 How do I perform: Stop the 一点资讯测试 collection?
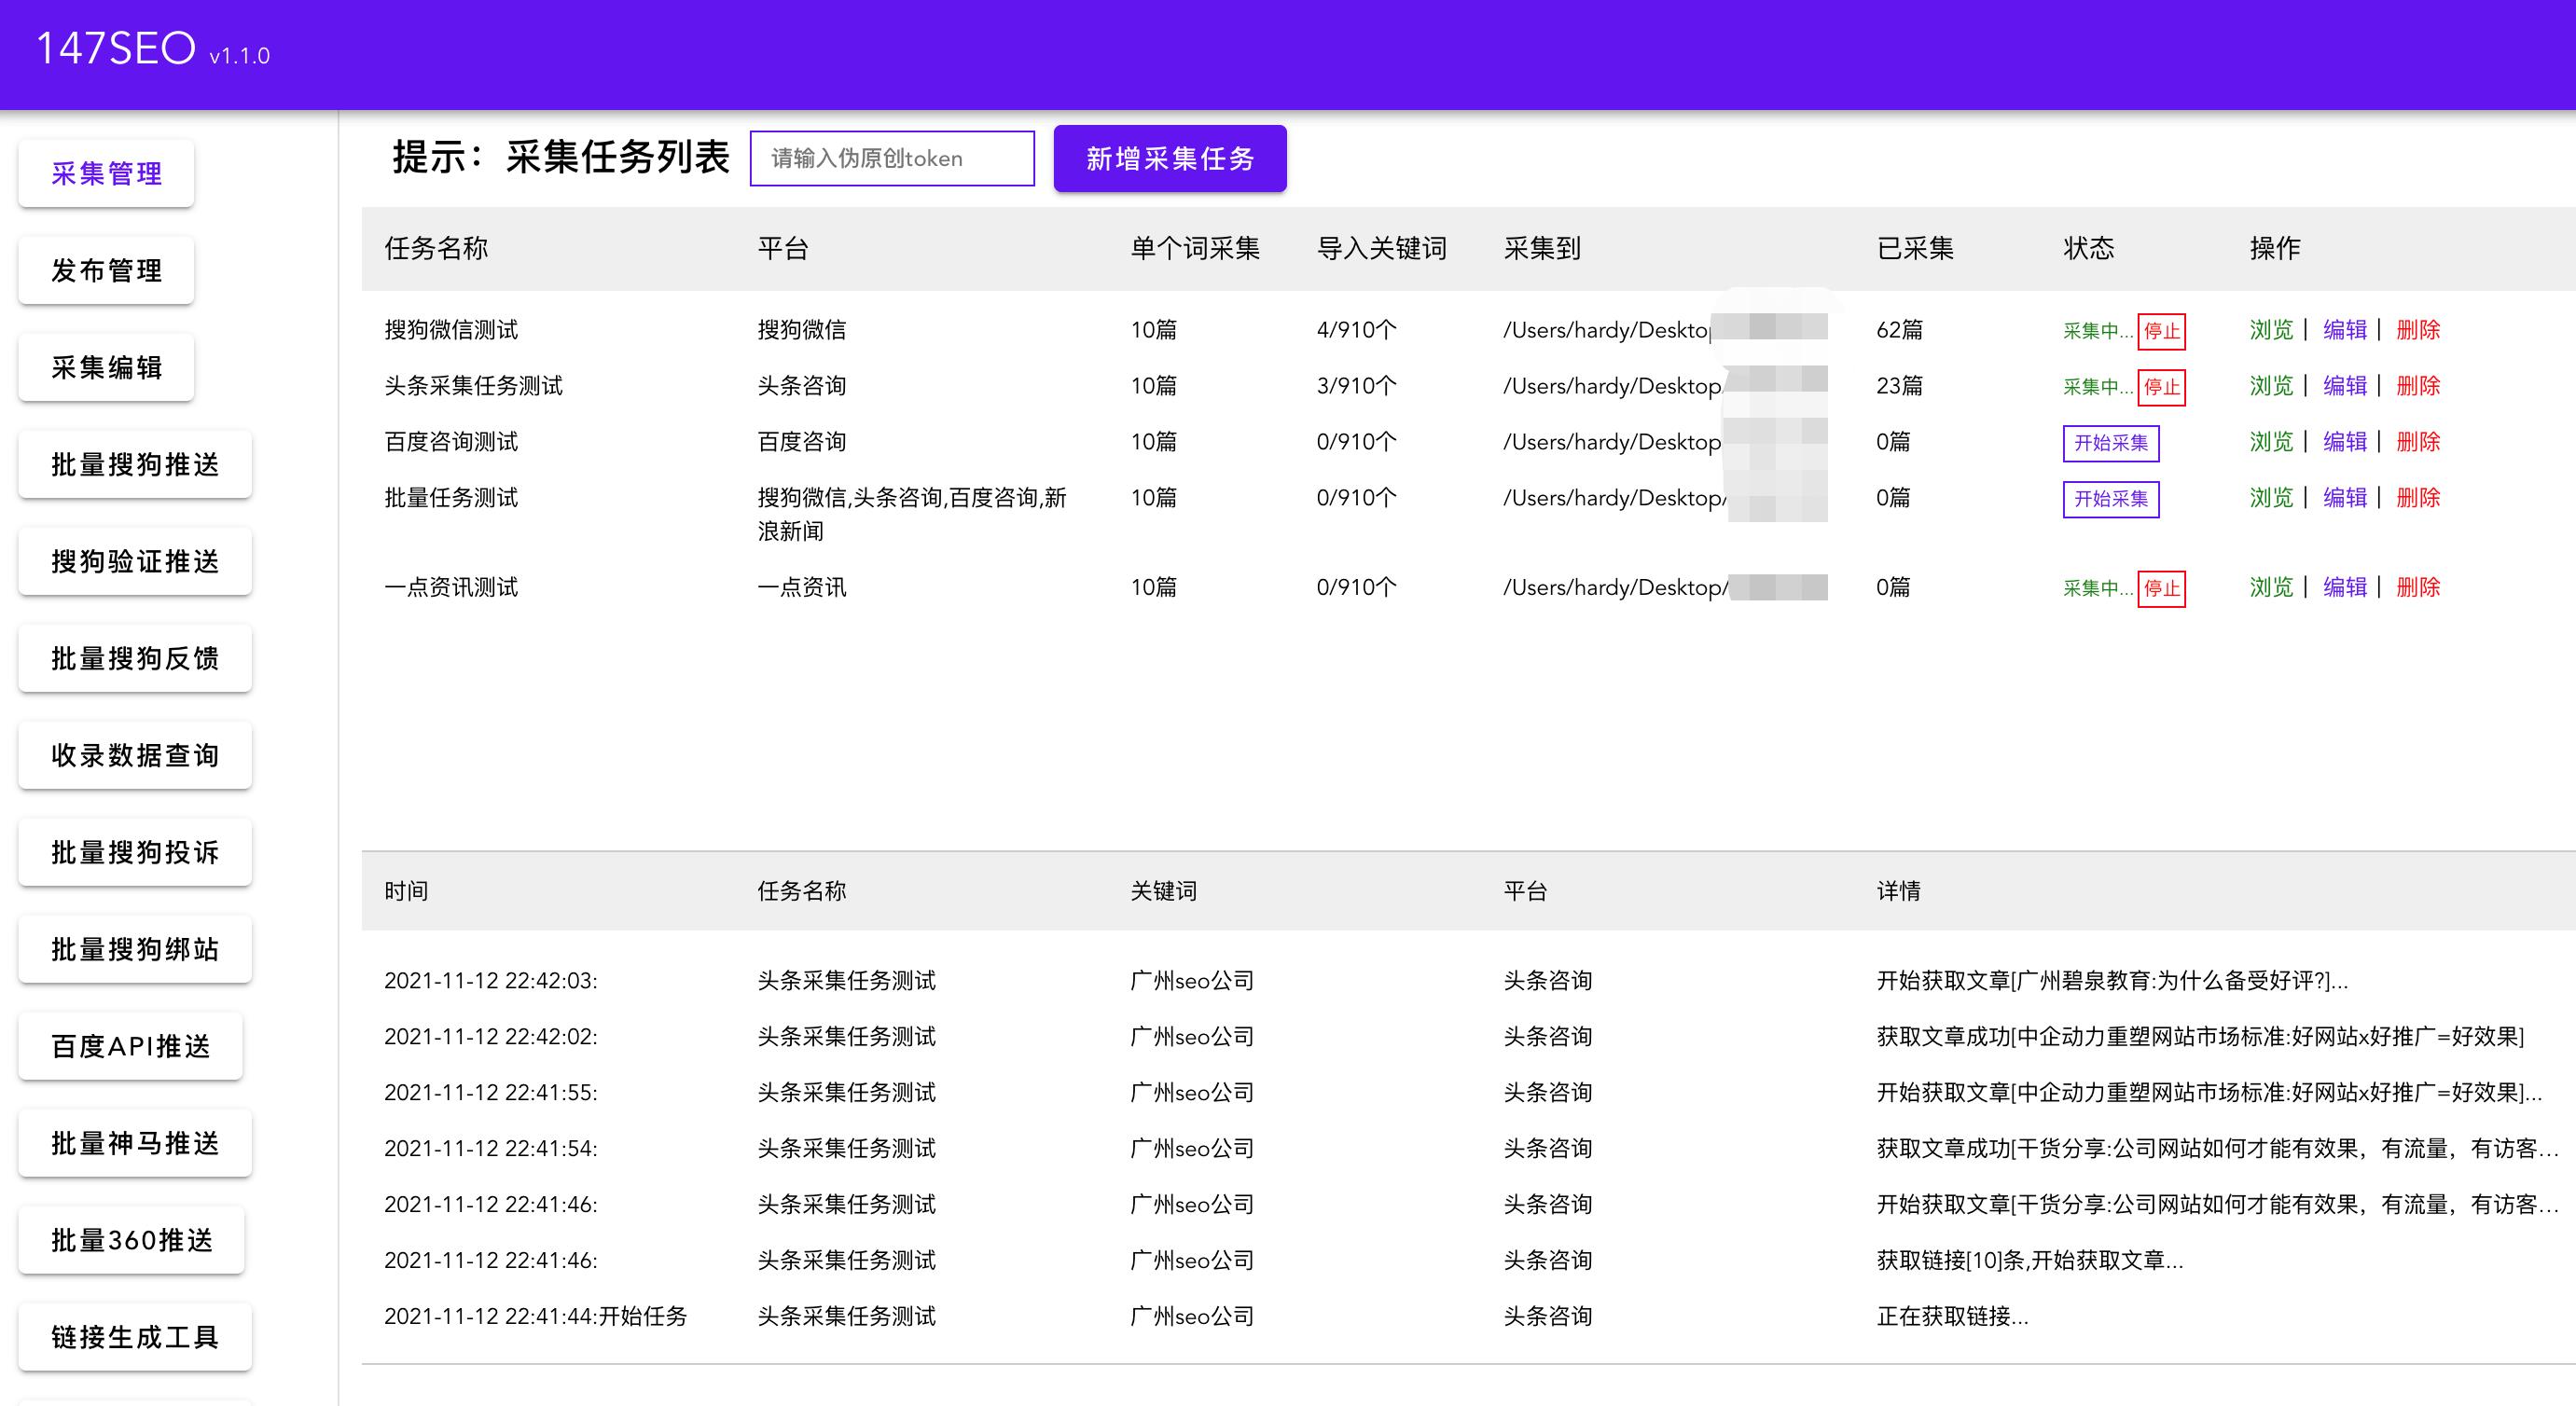coord(2162,590)
